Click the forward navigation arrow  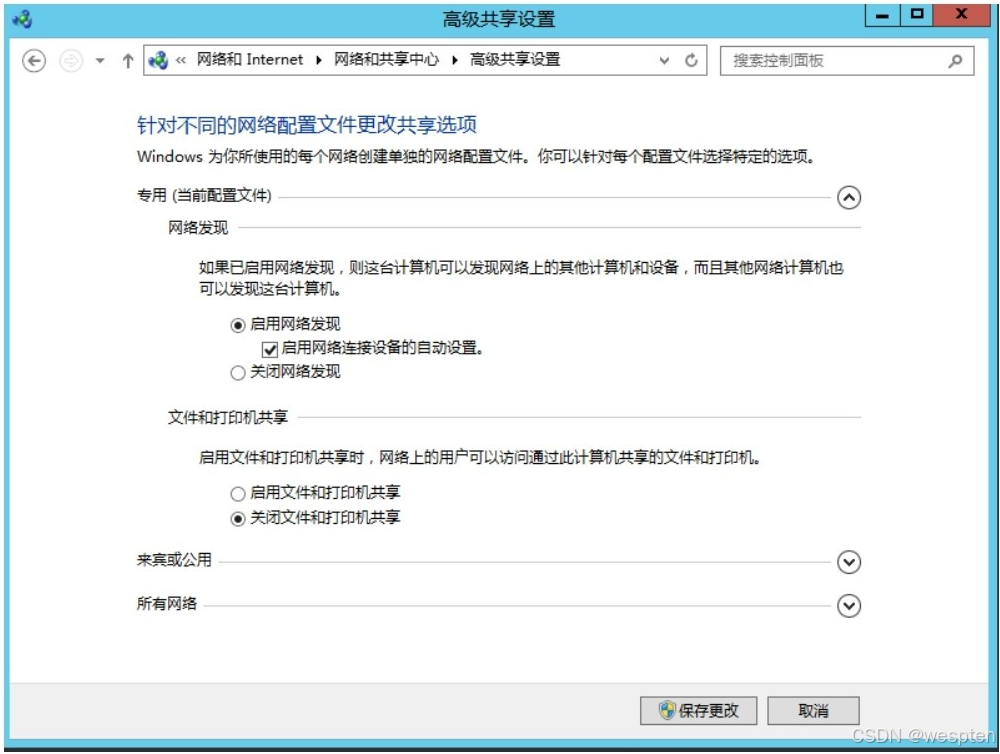click(71, 61)
